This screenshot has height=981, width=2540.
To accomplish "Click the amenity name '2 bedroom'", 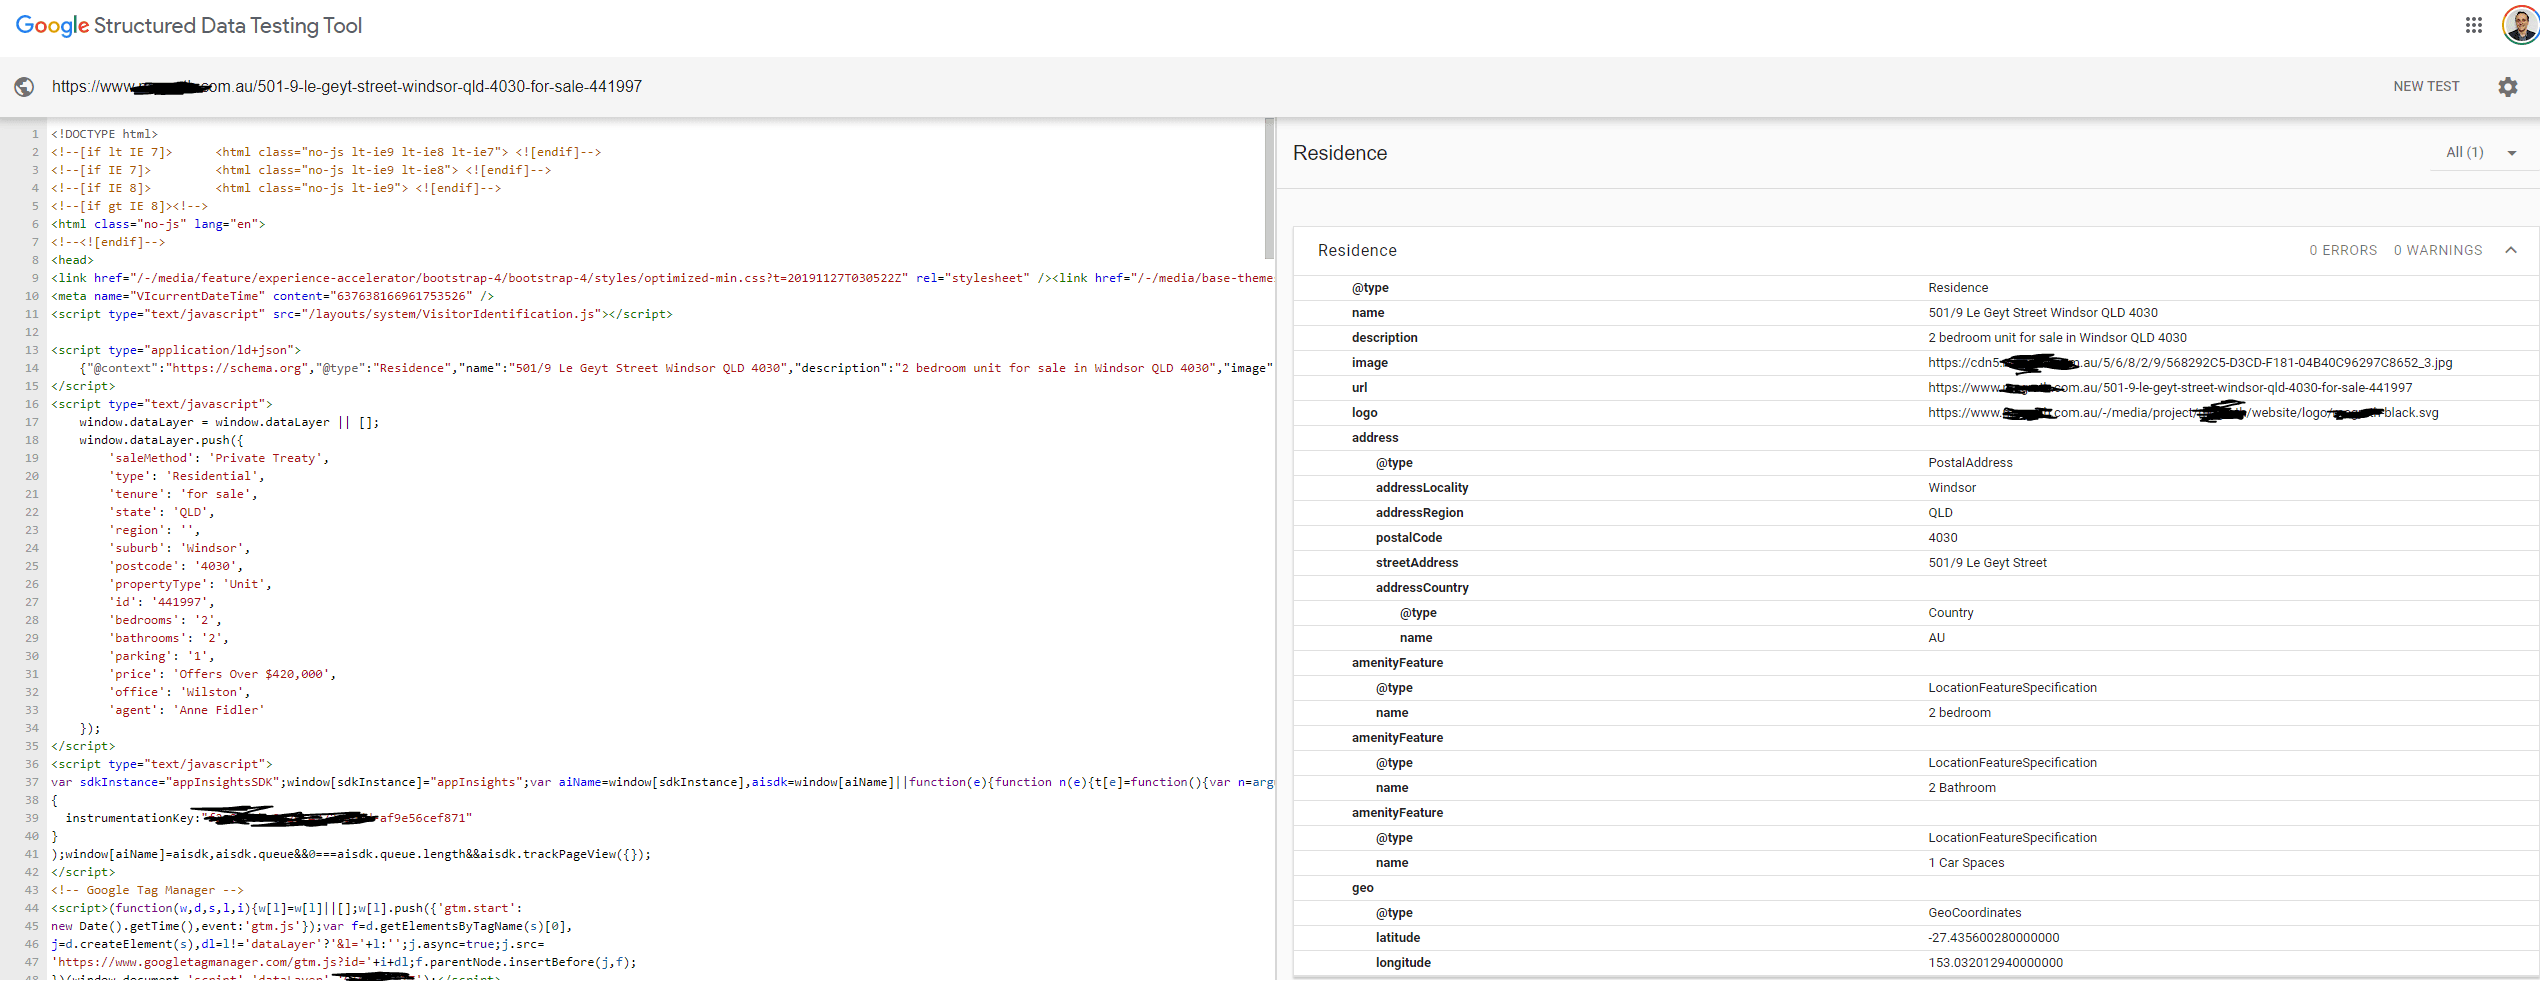I will tap(1959, 713).
